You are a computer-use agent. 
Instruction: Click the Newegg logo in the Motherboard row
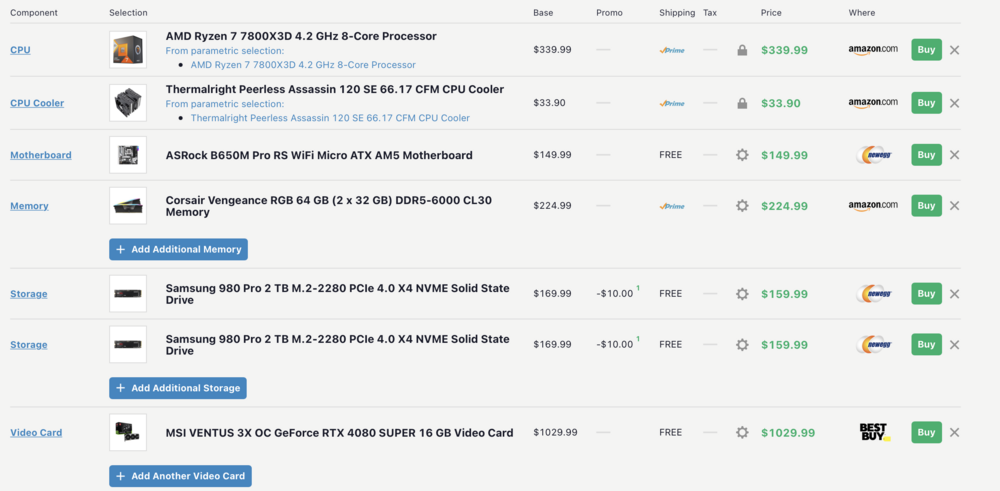coord(873,155)
